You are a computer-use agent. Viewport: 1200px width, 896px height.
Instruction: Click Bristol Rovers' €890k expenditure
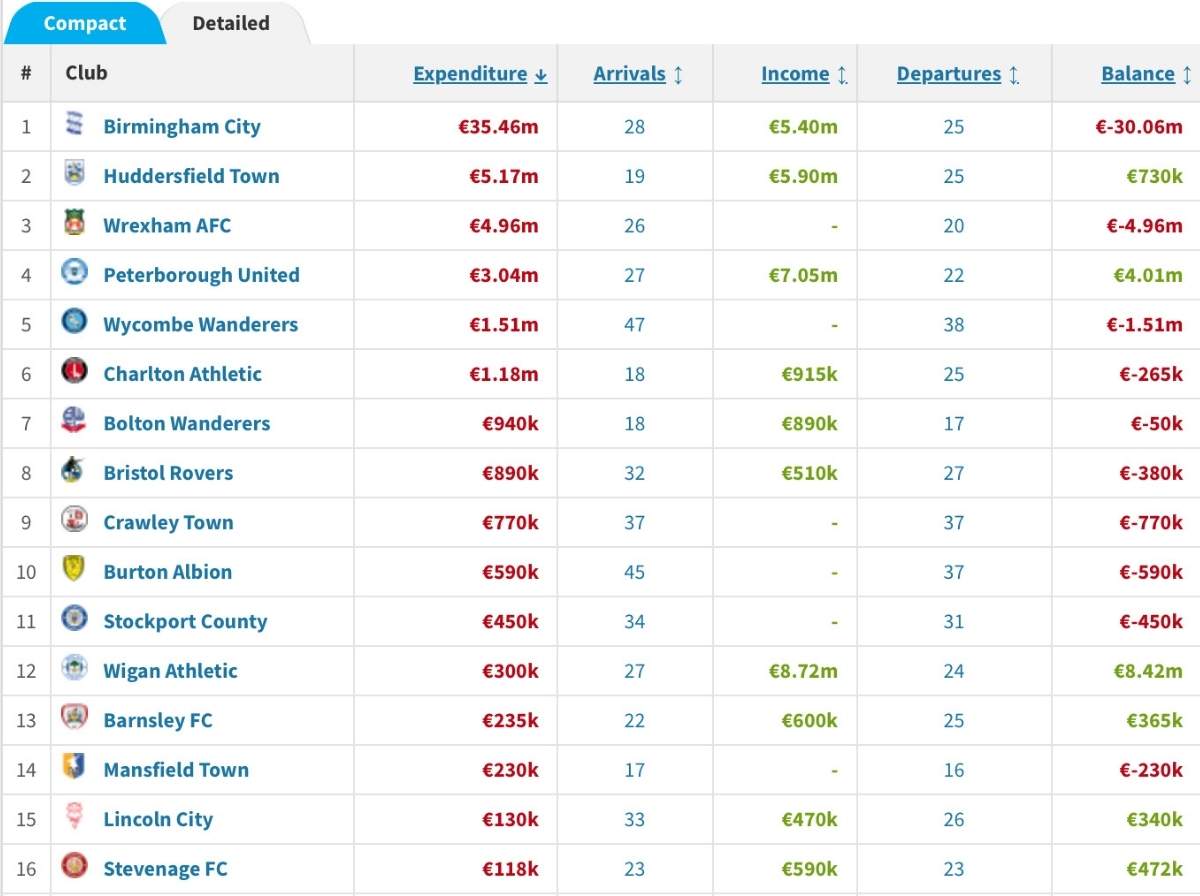click(x=509, y=473)
